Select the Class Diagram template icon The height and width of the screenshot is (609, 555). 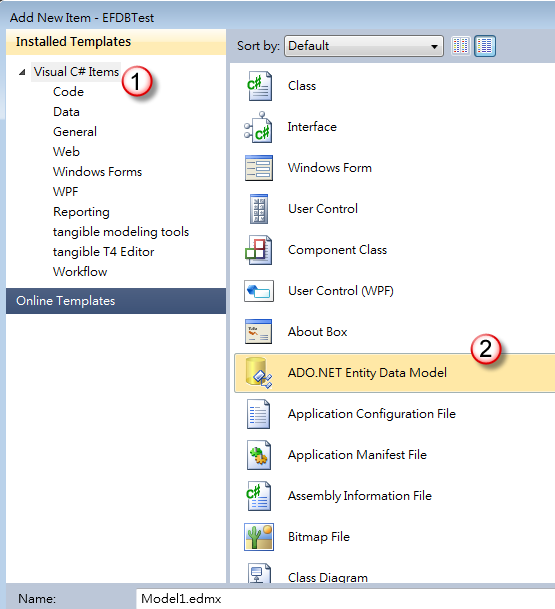[259, 573]
